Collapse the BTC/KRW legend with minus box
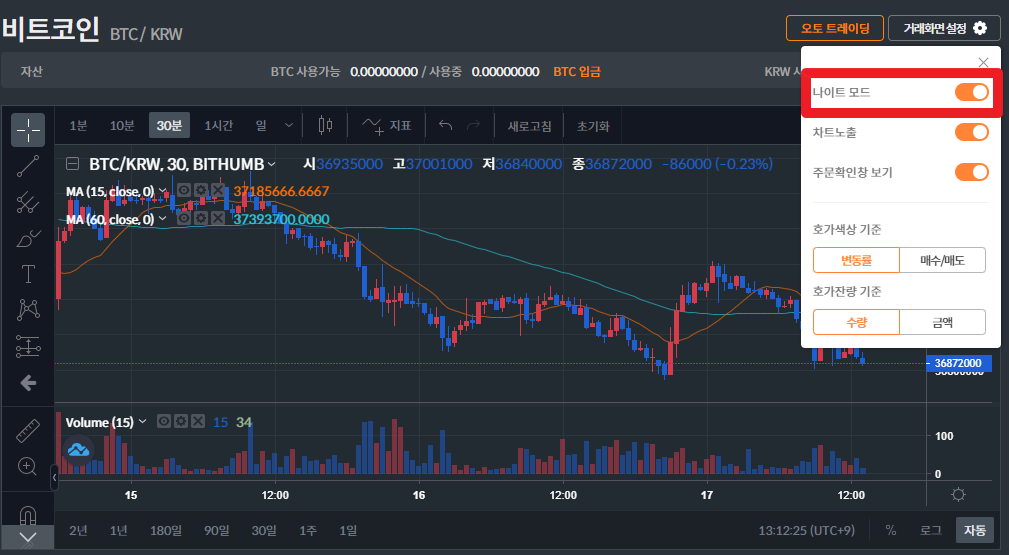Viewport: 1009px width, 555px height. coord(73,164)
